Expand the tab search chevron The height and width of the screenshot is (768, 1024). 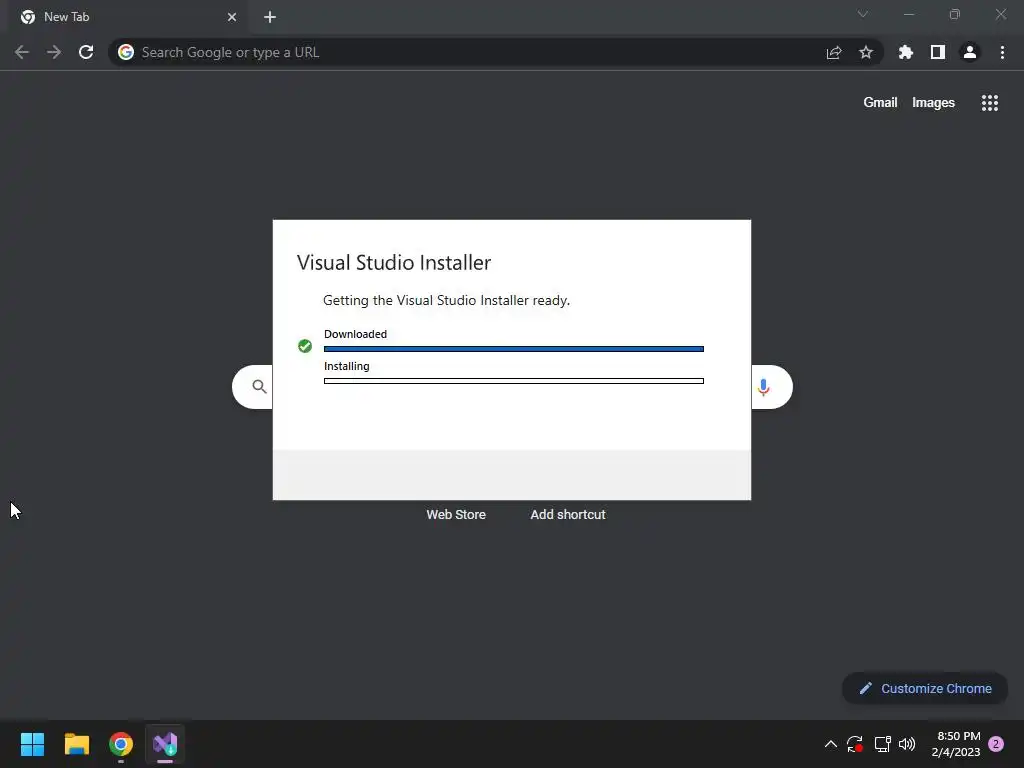point(863,14)
